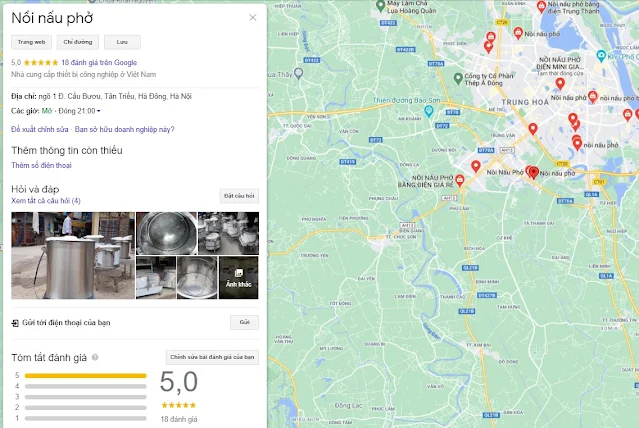
Task: Click Đề xuất chỉnh sửa link
Action: 40,129
